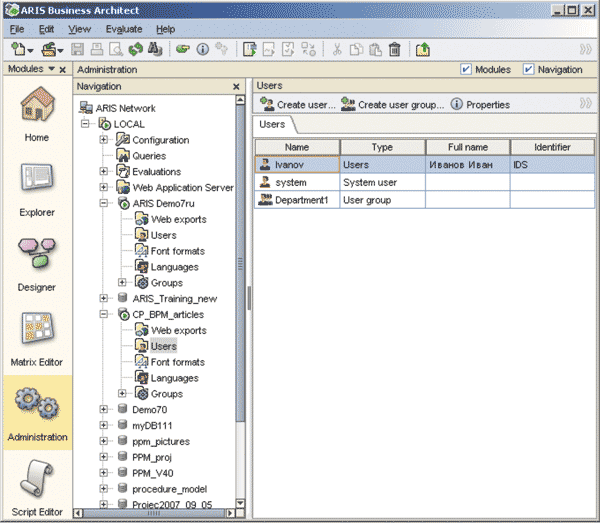Open the Explorer module
The image size is (600, 523).
click(x=37, y=189)
